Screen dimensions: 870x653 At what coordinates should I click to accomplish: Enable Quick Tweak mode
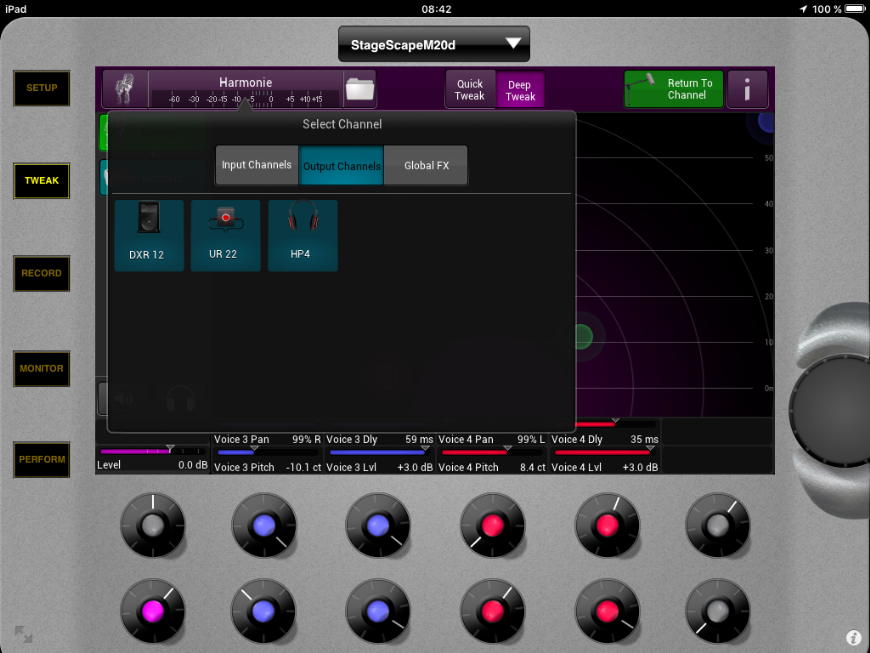tap(470, 90)
